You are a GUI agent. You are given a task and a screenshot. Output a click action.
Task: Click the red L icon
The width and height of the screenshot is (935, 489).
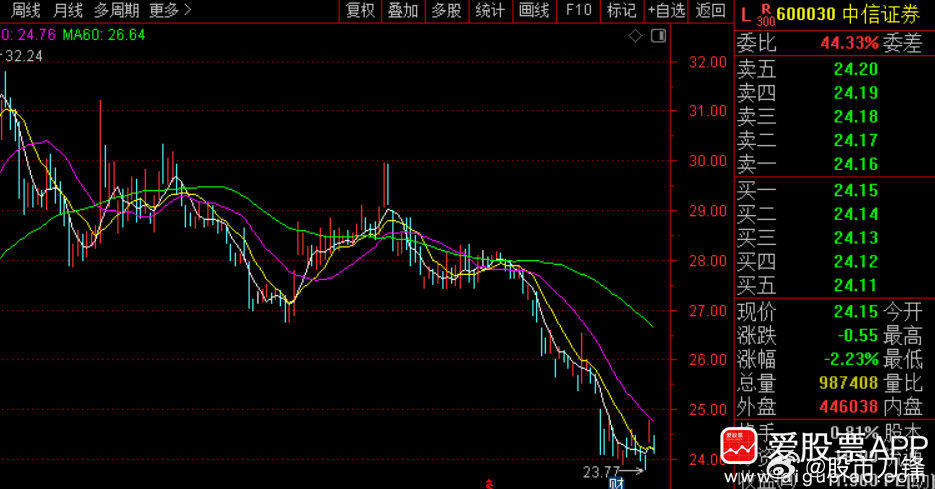[745, 15]
